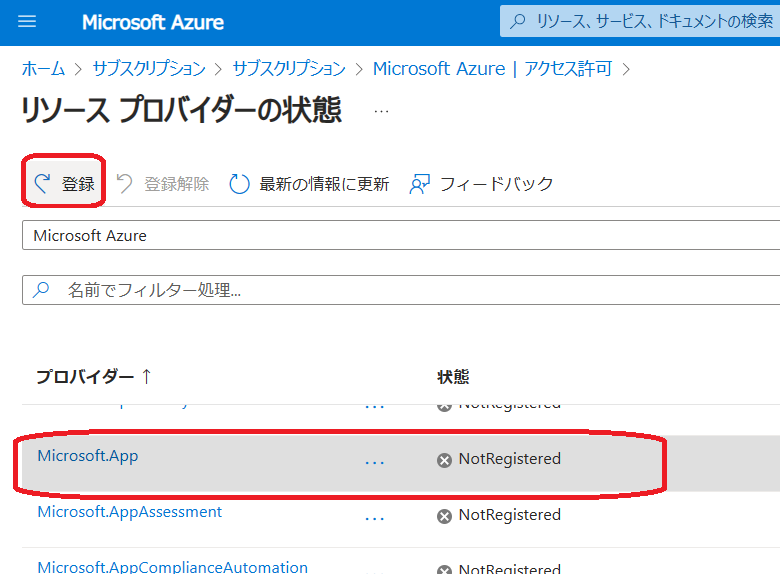This screenshot has width=780, height=574.
Task: Sort by プロバイダー column header
Action: 94,377
